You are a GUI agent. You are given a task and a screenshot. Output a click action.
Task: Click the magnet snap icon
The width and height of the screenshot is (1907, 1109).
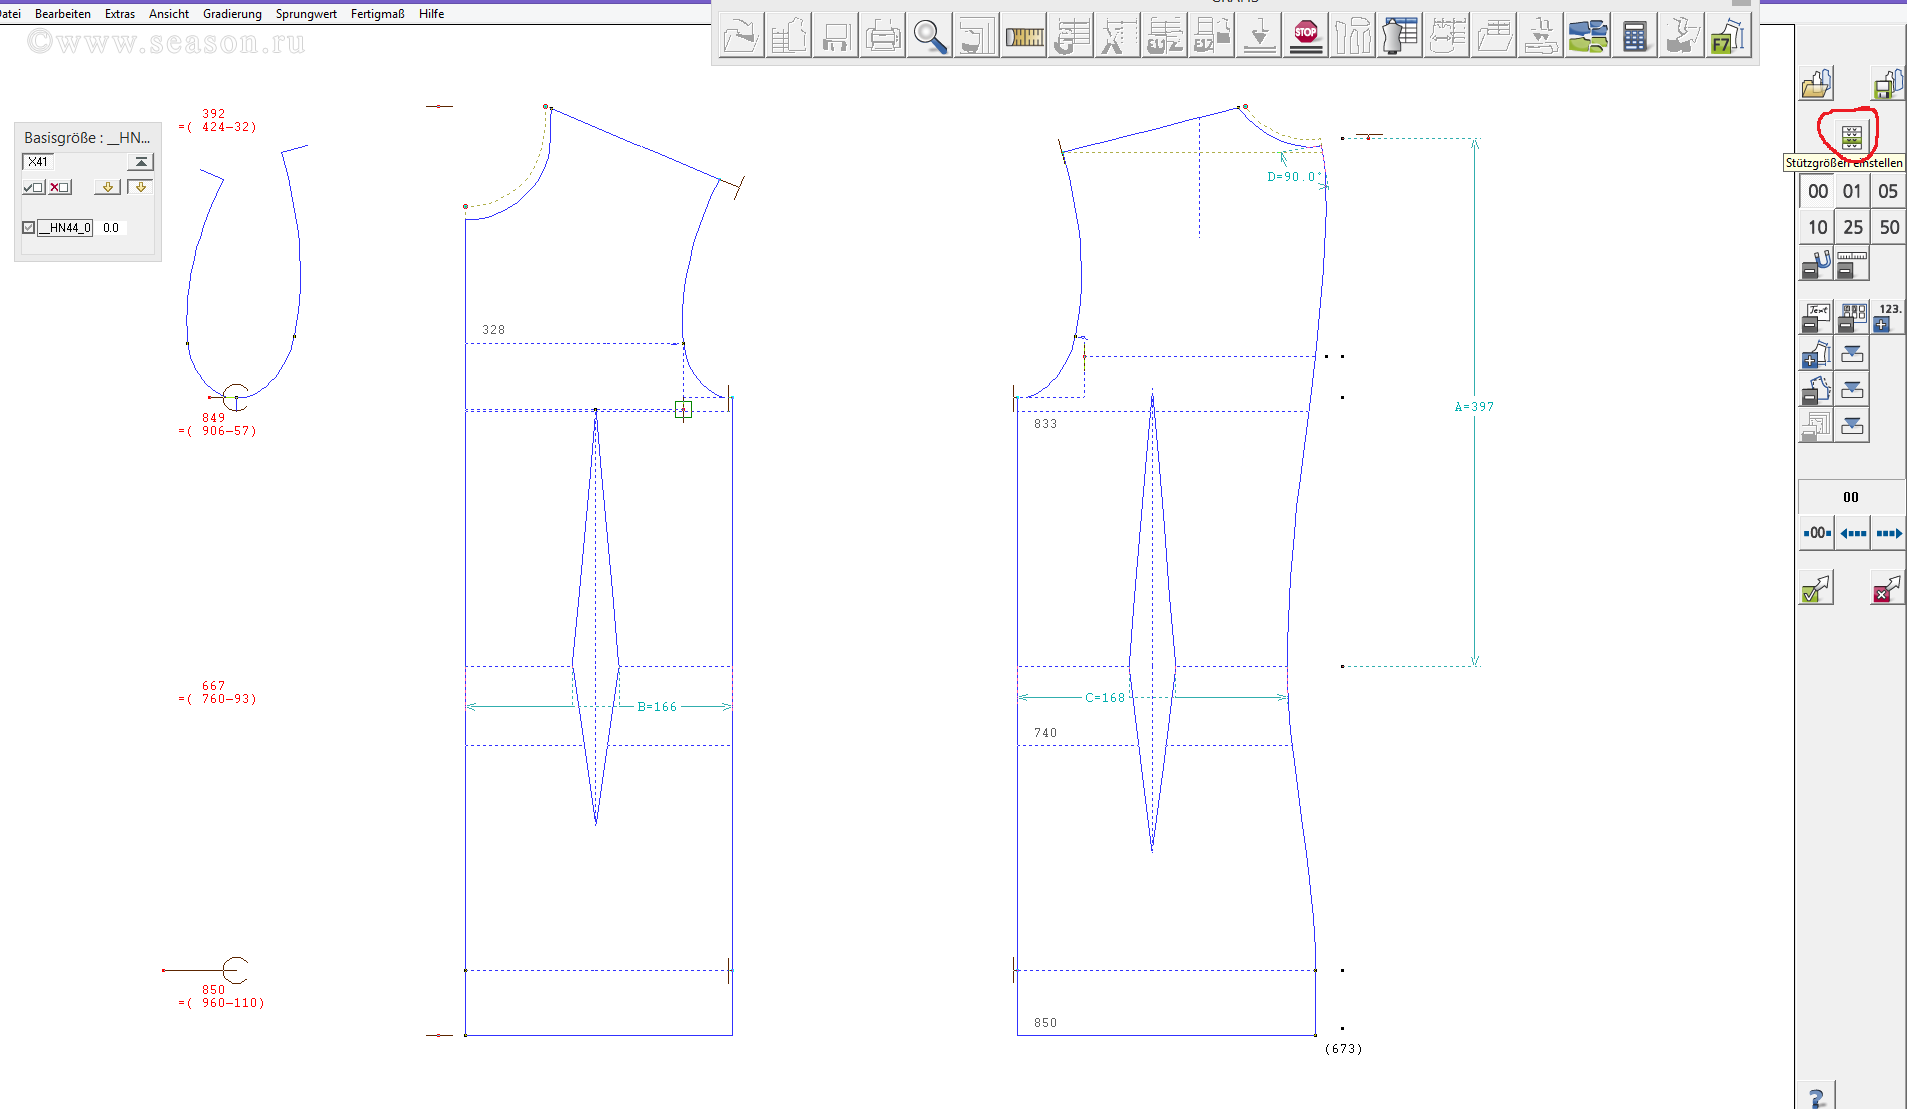pos(1816,264)
